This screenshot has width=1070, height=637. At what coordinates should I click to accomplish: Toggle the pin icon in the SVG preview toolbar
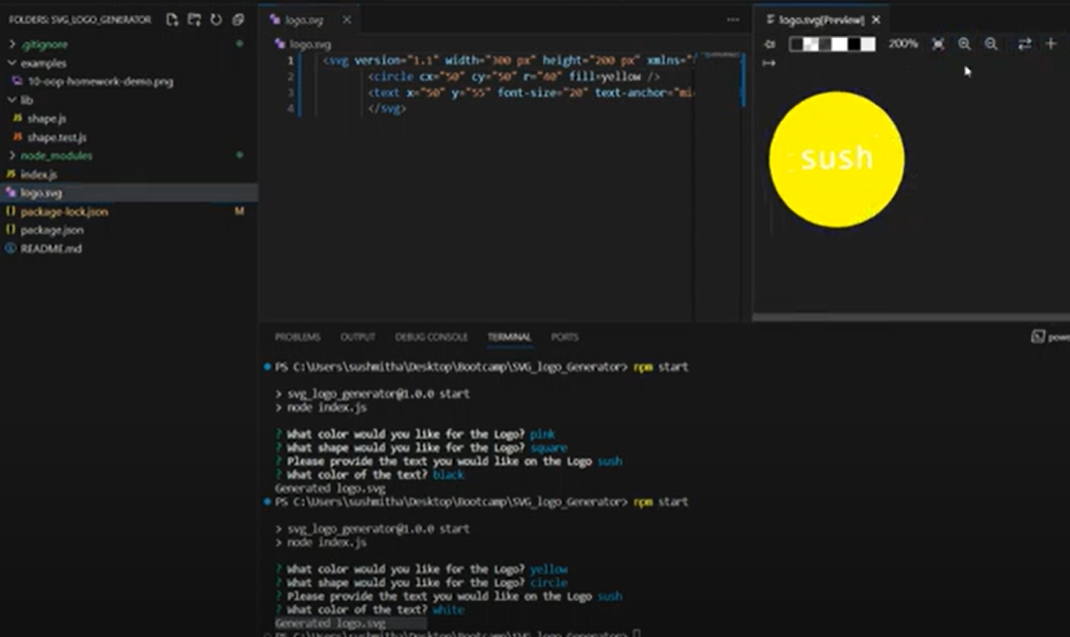[x=768, y=44]
